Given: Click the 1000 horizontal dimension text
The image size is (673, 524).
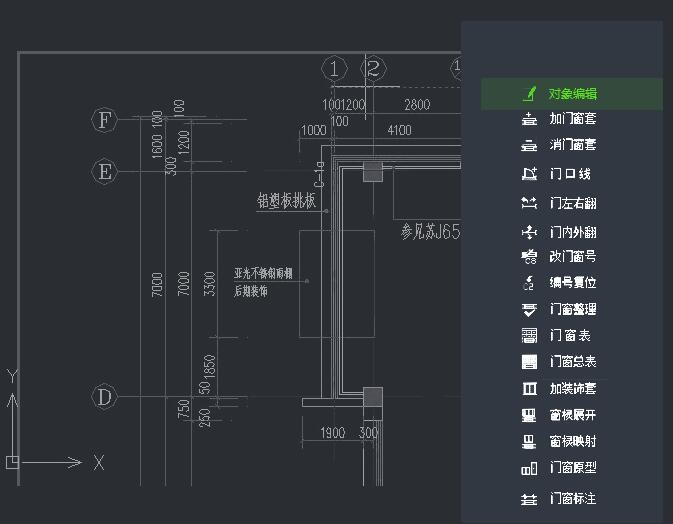Looking at the screenshot, I should click(314, 130).
